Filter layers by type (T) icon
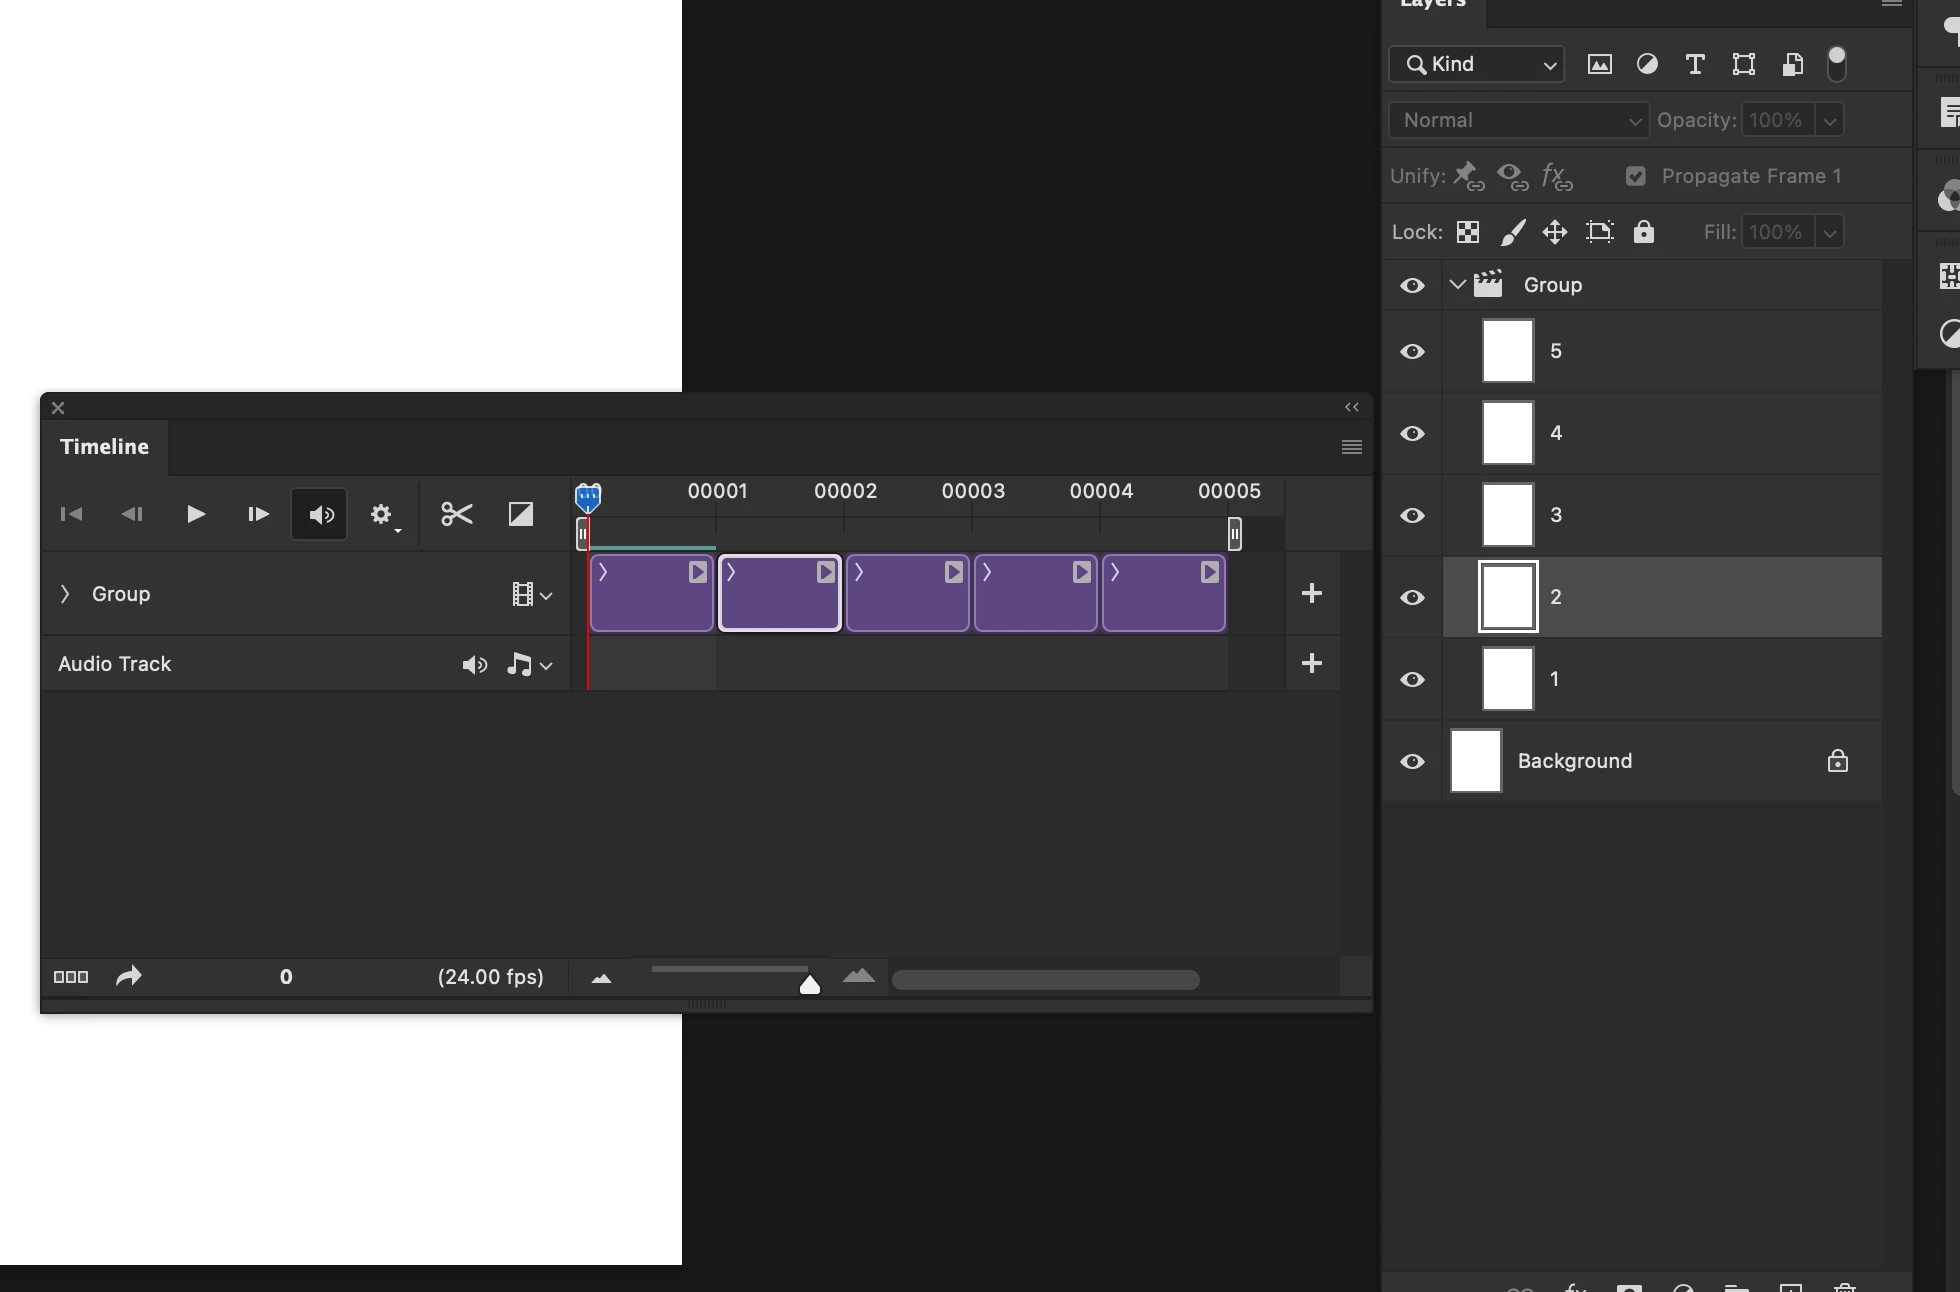Screen dimensions: 1960x1292 1695,65
